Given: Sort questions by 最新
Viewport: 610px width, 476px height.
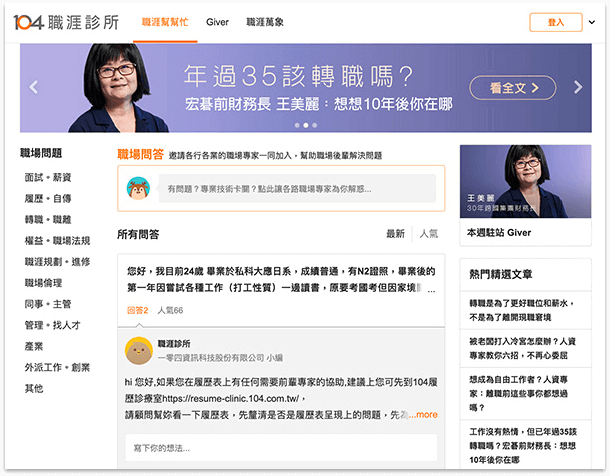Looking at the screenshot, I should pos(395,234).
